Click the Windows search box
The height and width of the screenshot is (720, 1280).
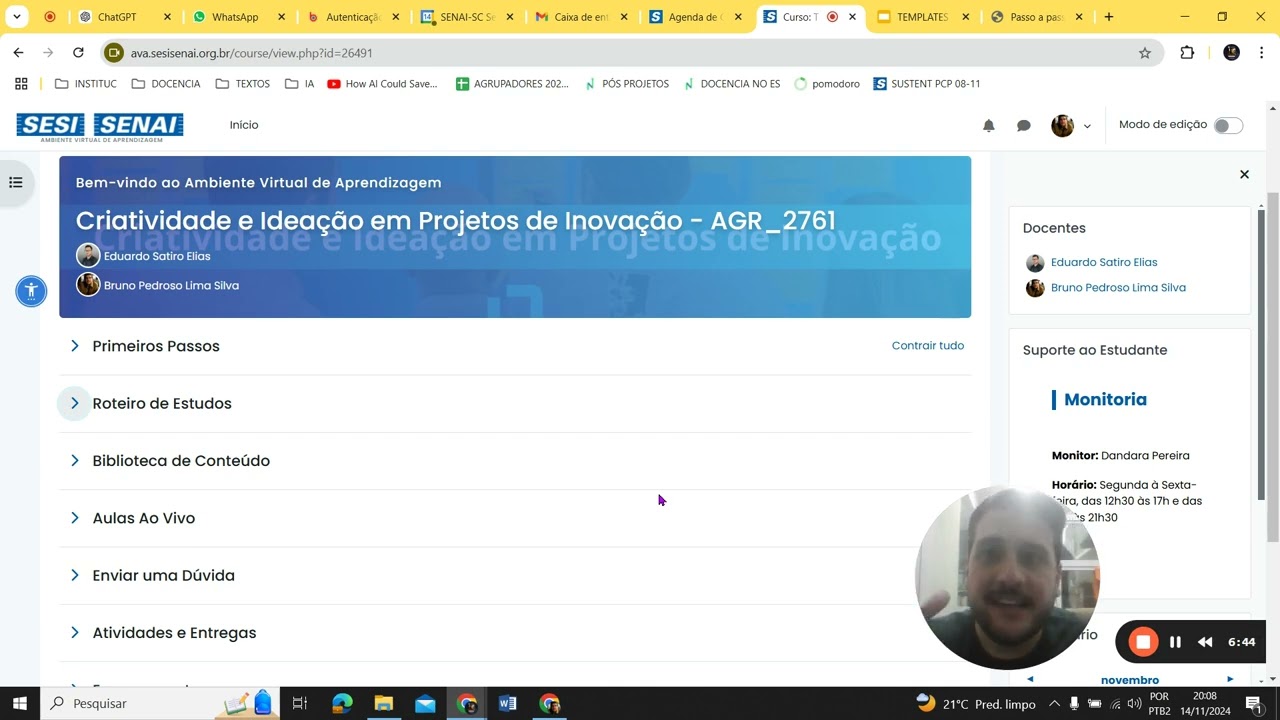(160, 703)
